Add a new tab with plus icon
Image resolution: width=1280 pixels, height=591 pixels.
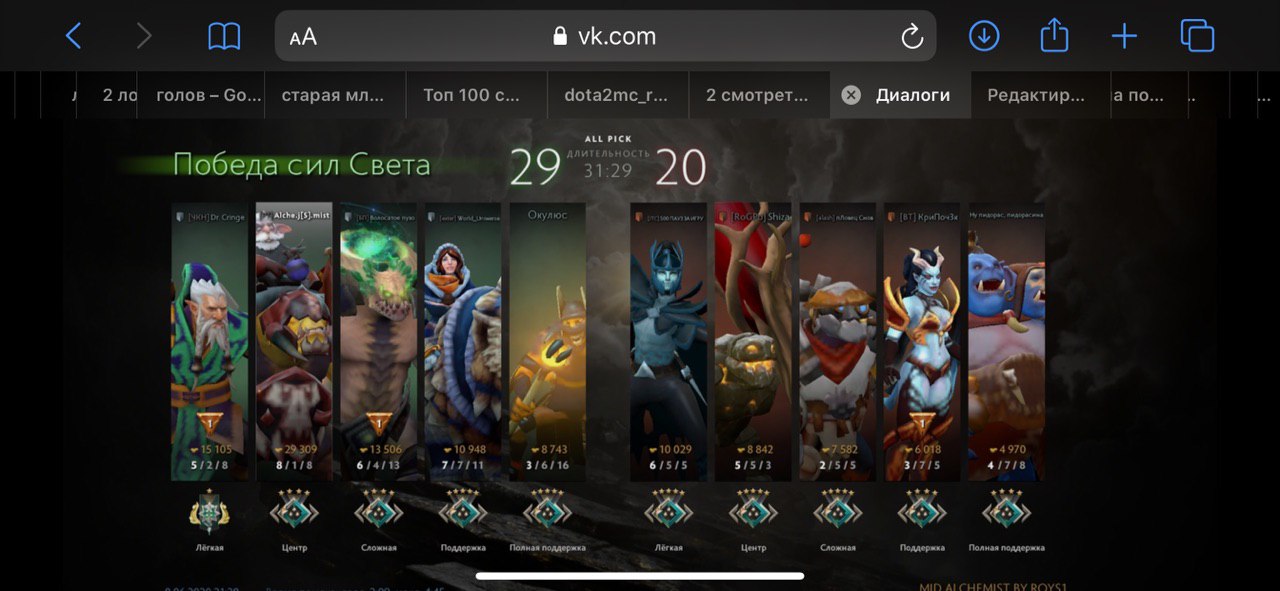[1124, 37]
